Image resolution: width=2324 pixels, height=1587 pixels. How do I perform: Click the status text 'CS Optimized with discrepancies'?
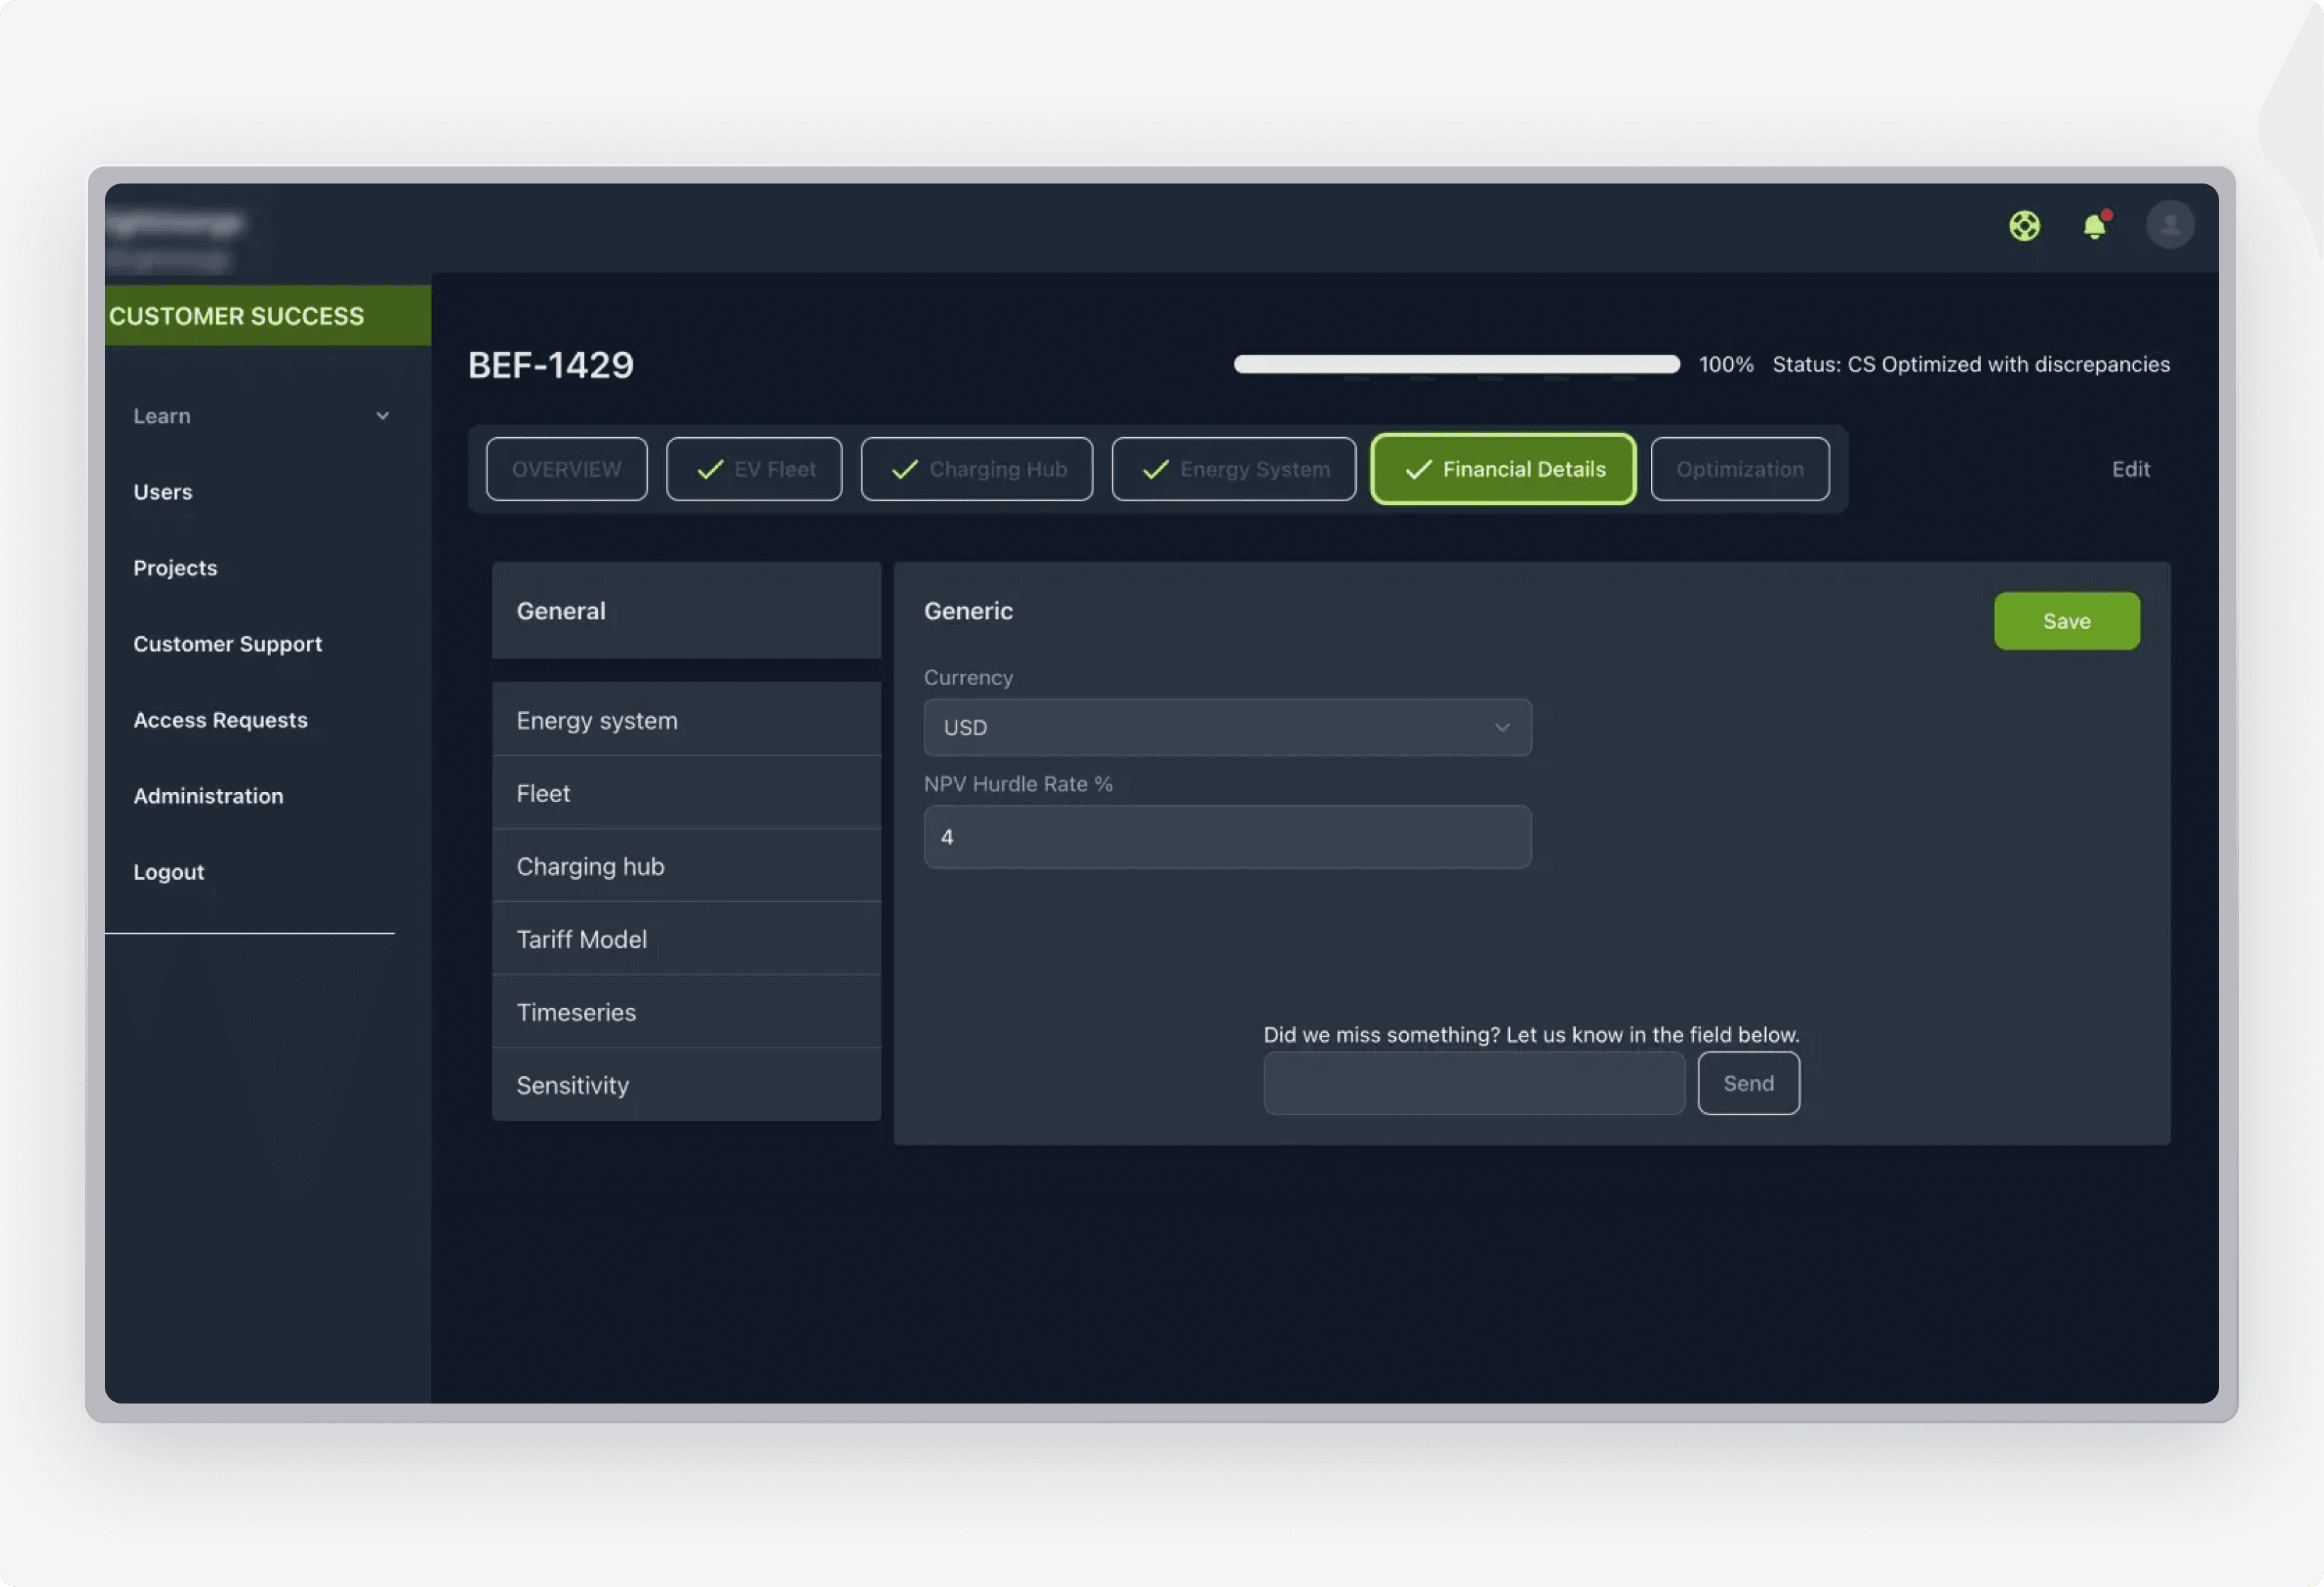tap(2008, 364)
